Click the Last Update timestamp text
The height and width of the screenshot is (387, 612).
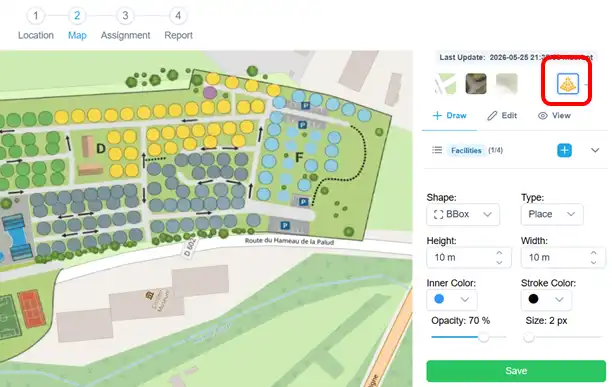click(x=516, y=57)
